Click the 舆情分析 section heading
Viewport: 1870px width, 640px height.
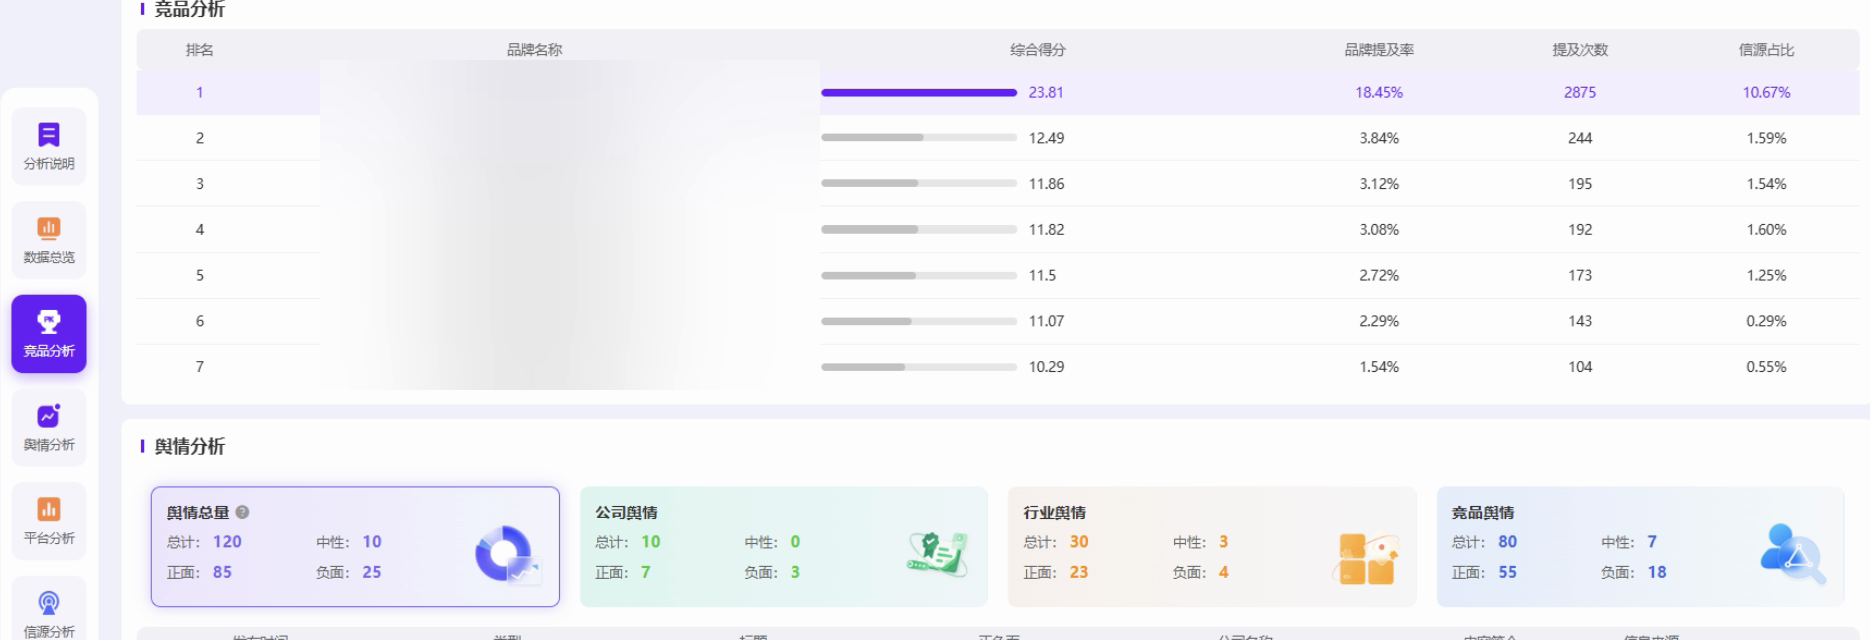pyautogui.click(x=189, y=446)
